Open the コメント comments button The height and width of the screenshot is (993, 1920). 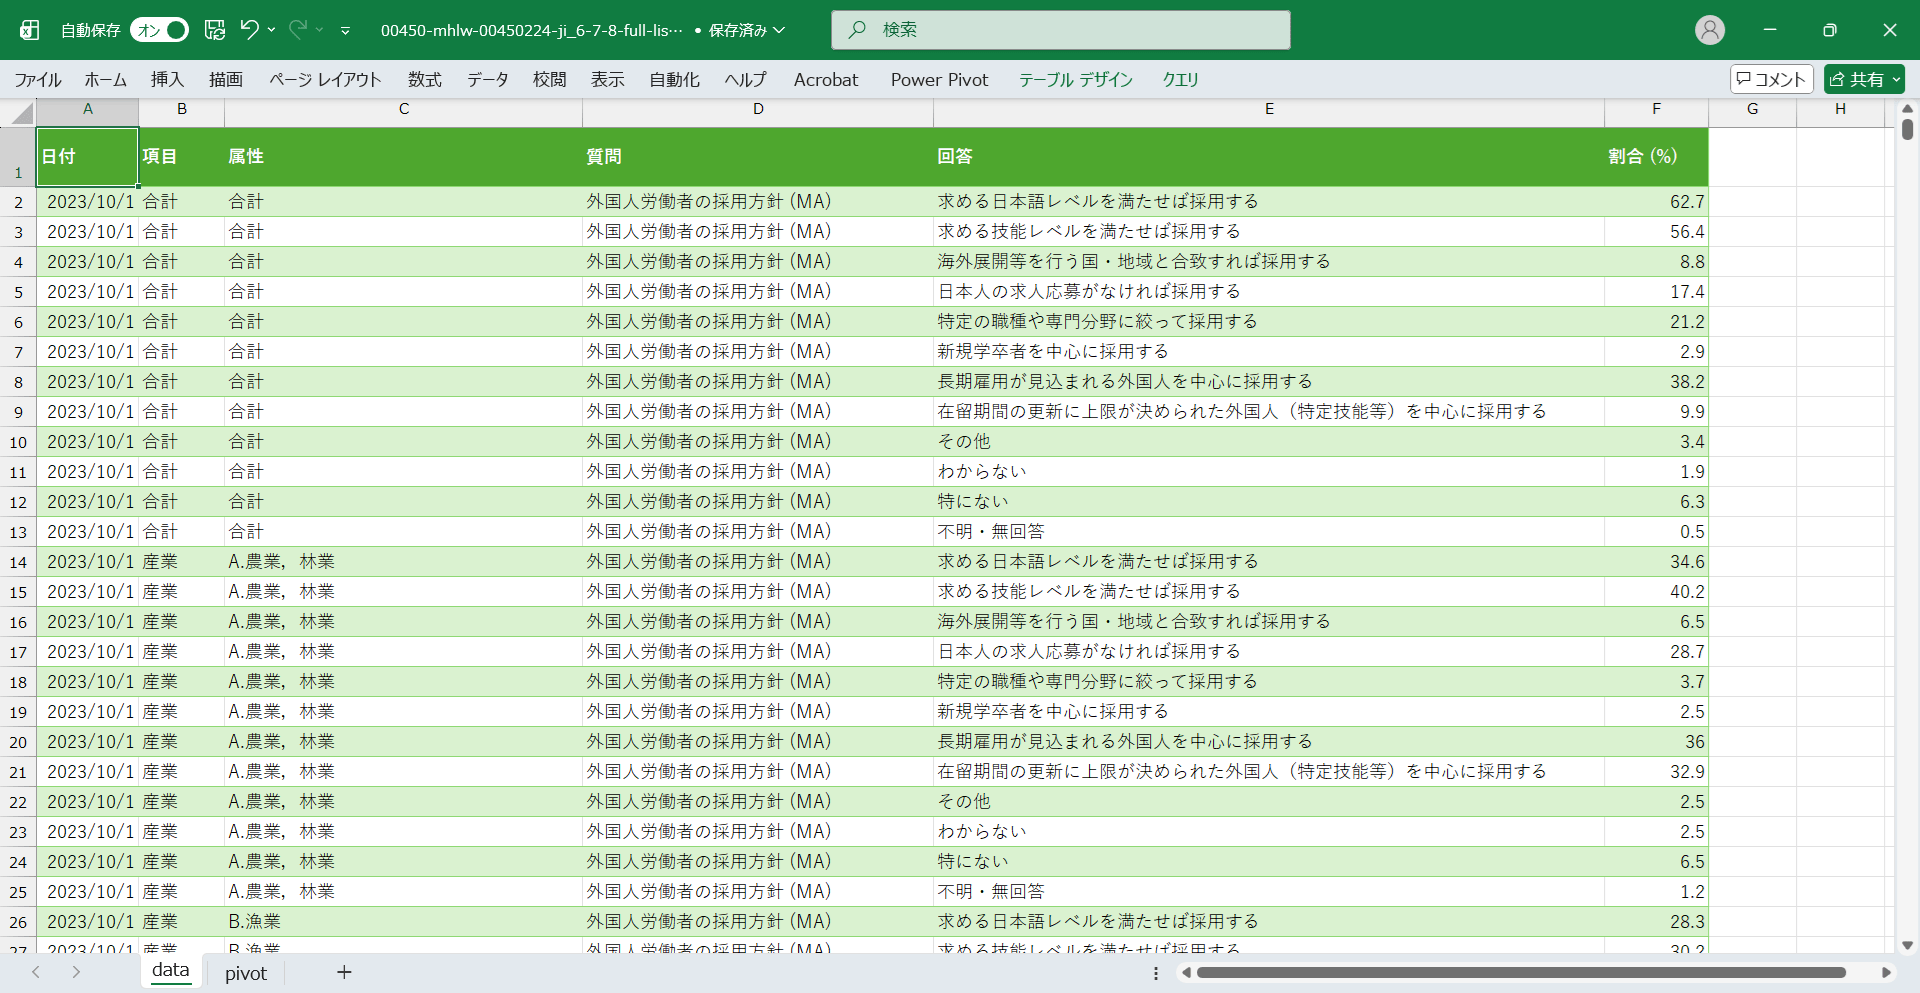pos(1771,79)
